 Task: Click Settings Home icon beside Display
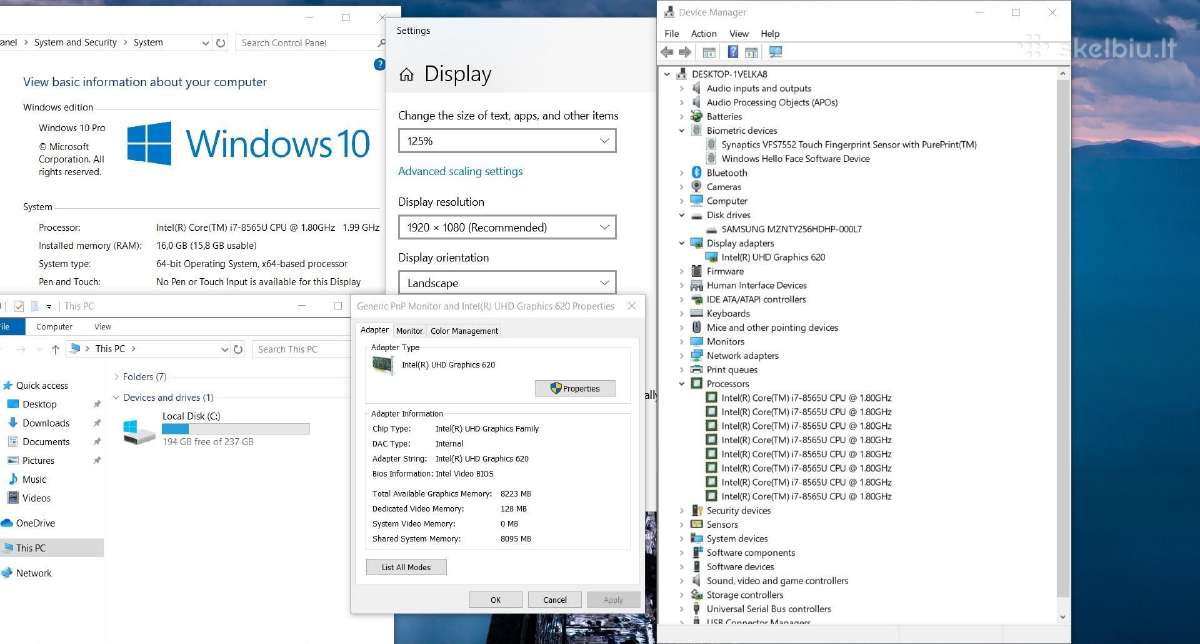point(406,75)
